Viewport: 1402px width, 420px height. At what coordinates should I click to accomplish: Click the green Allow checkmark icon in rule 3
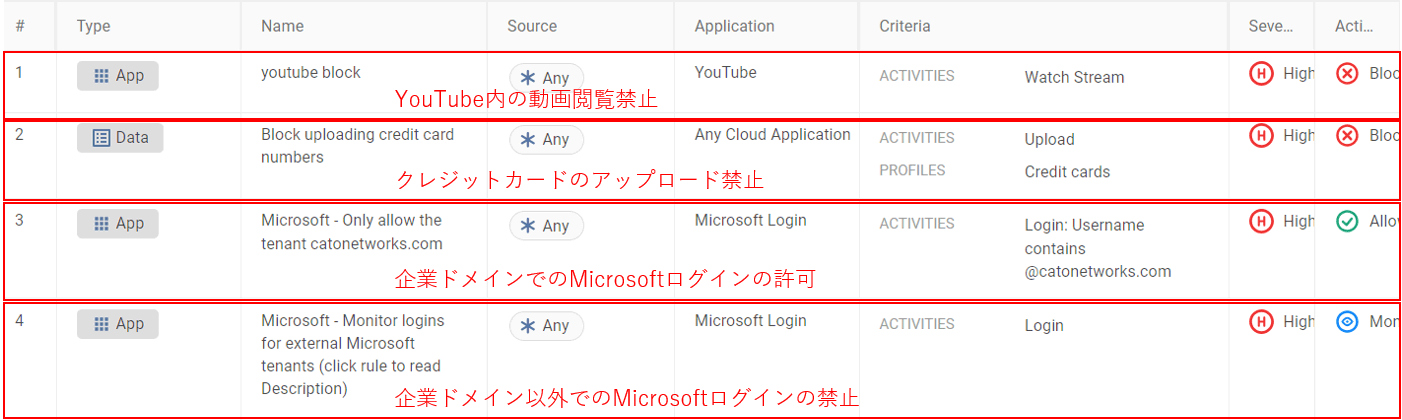[x=1347, y=221]
